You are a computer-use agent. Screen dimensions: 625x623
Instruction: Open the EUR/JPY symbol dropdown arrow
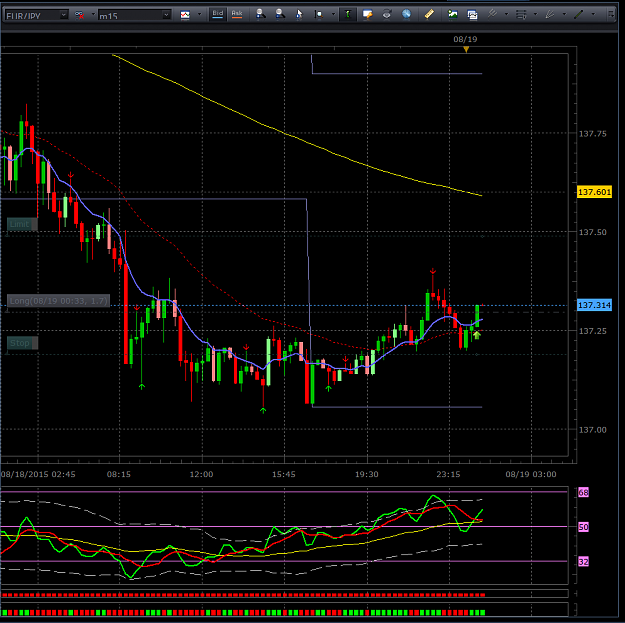[63, 15]
